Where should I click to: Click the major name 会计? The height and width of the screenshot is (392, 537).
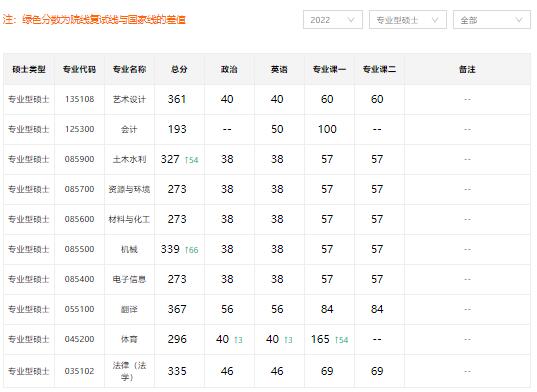pos(129,129)
